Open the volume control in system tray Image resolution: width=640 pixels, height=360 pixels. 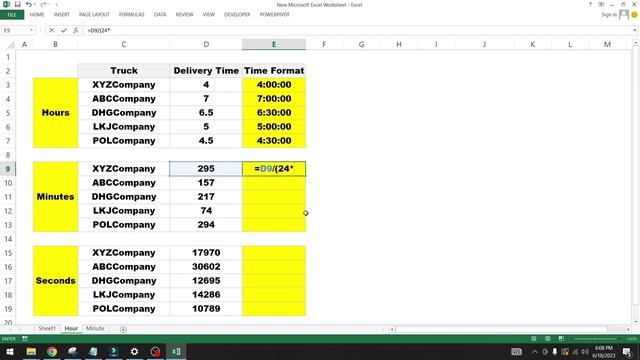click(585, 351)
